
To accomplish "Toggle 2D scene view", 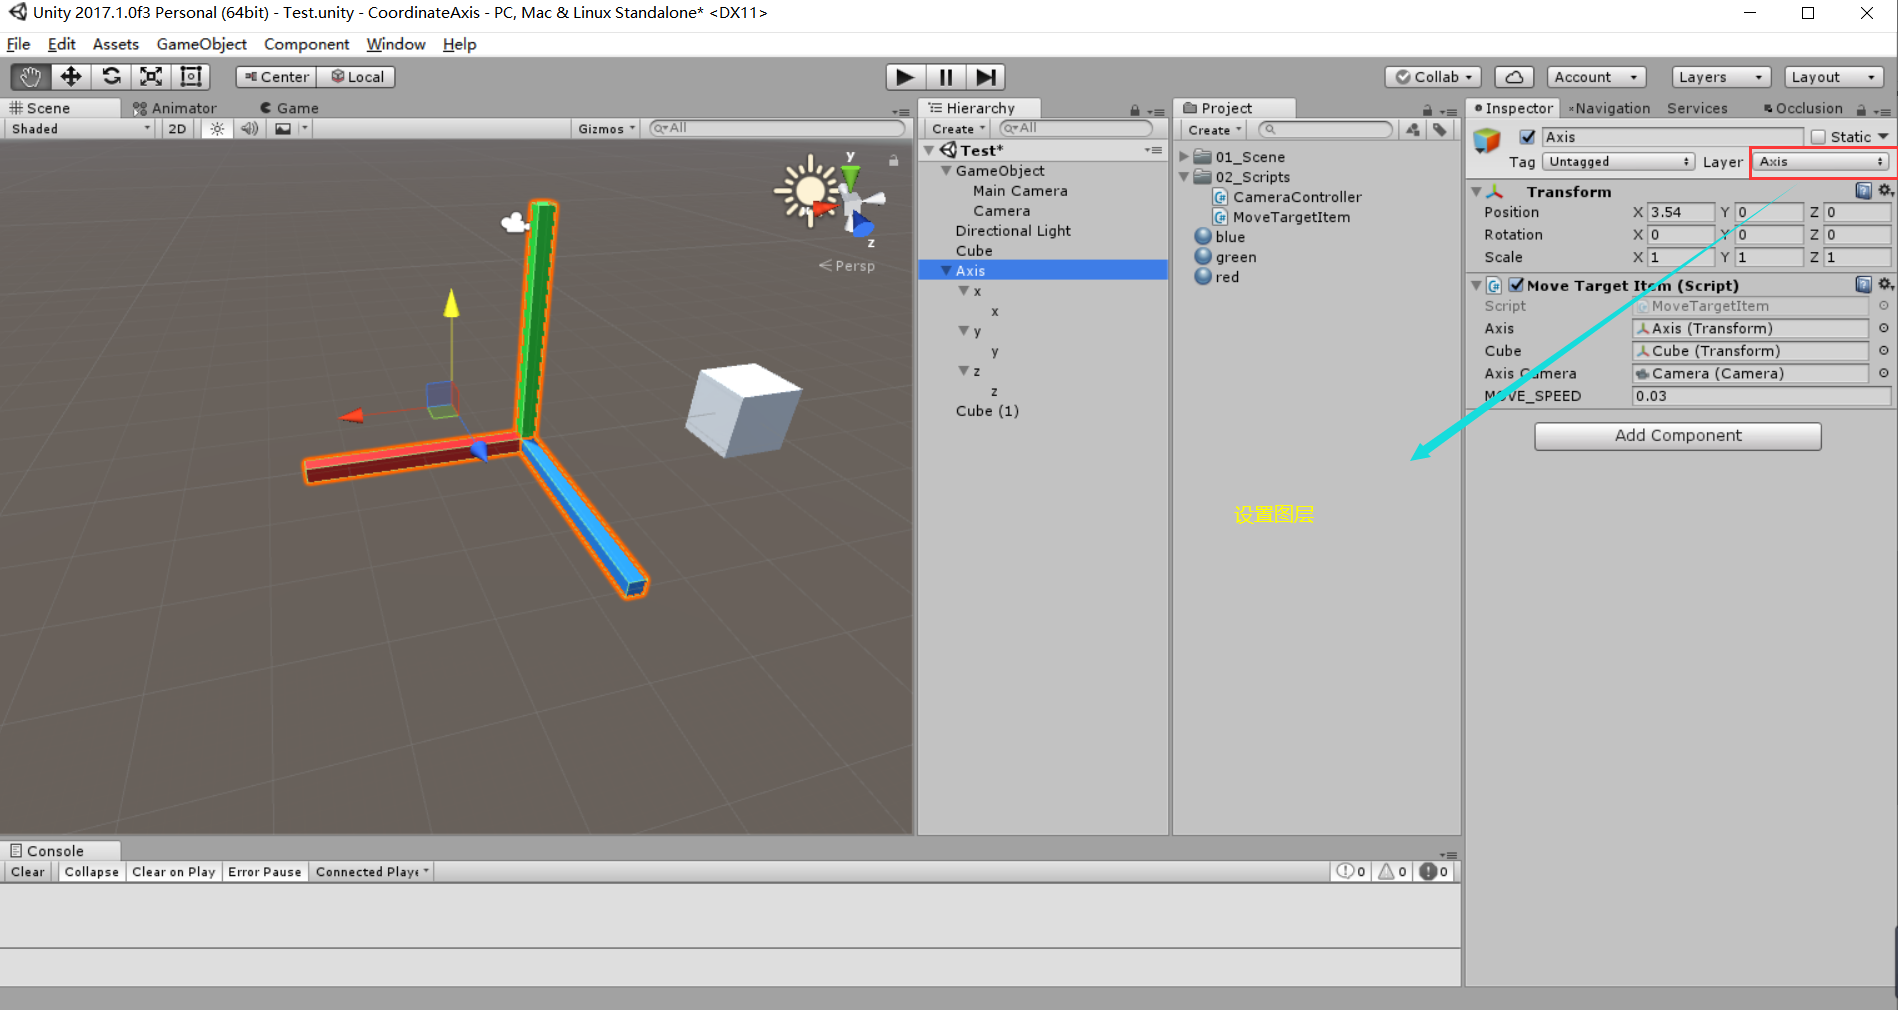I will pyautogui.click(x=177, y=129).
